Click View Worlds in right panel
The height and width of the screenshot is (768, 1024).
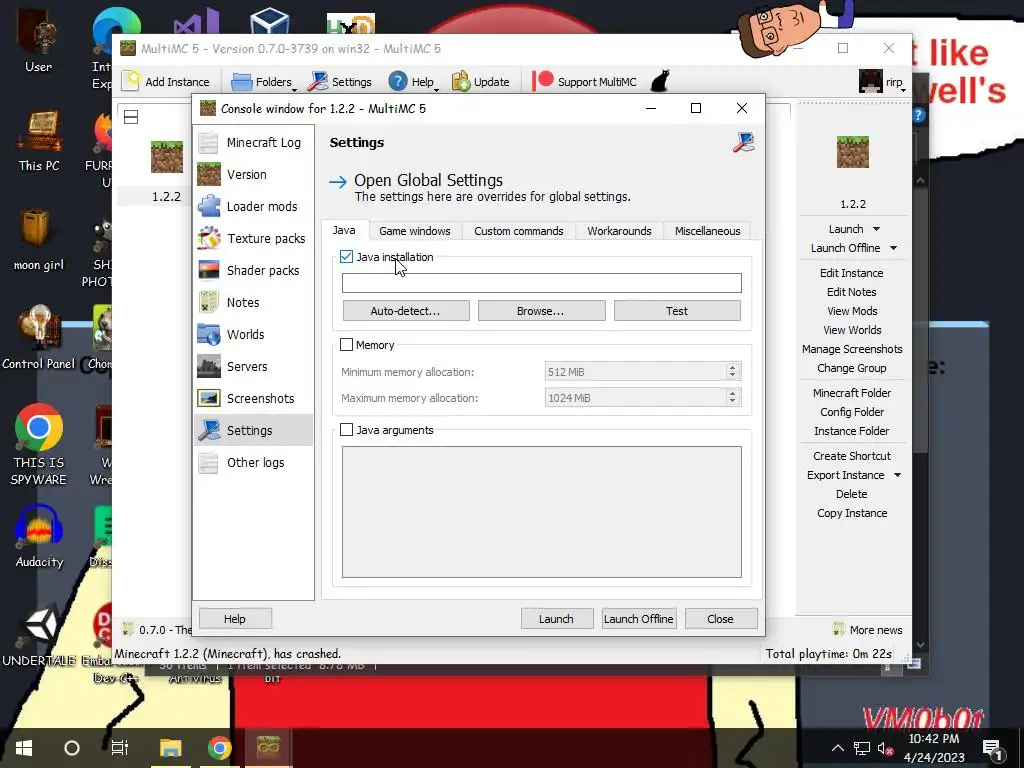pos(852,330)
